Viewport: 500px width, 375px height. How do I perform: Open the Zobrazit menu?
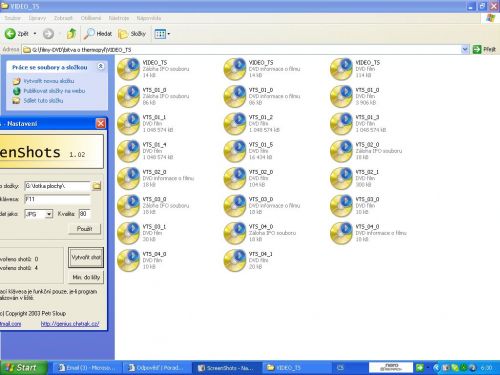point(63,18)
